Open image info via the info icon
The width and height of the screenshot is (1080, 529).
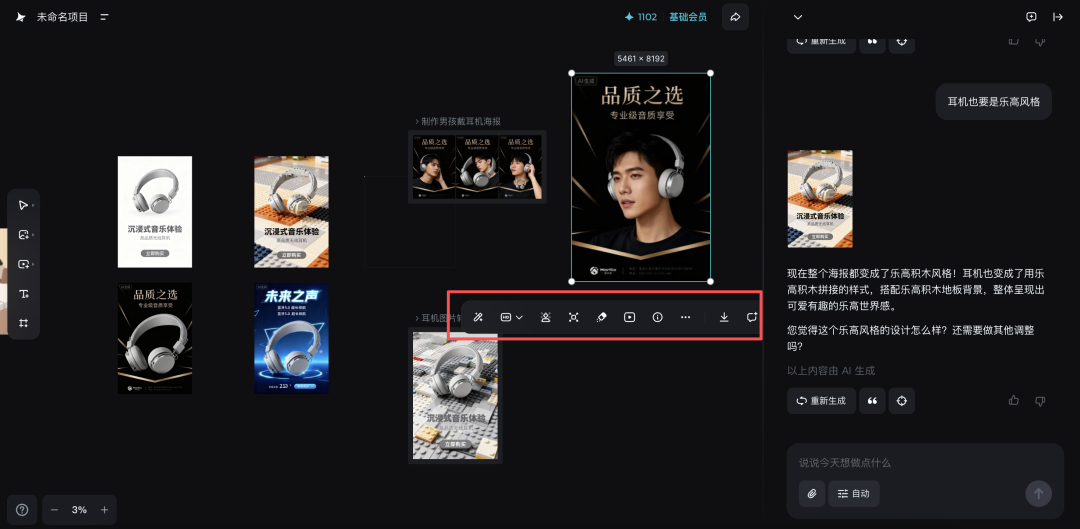(657, 318)
